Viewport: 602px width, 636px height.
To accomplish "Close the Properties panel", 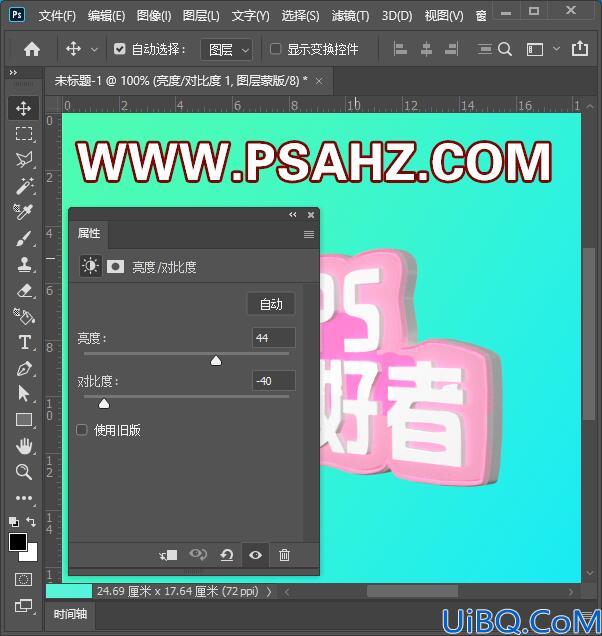I will pos(311,215).
